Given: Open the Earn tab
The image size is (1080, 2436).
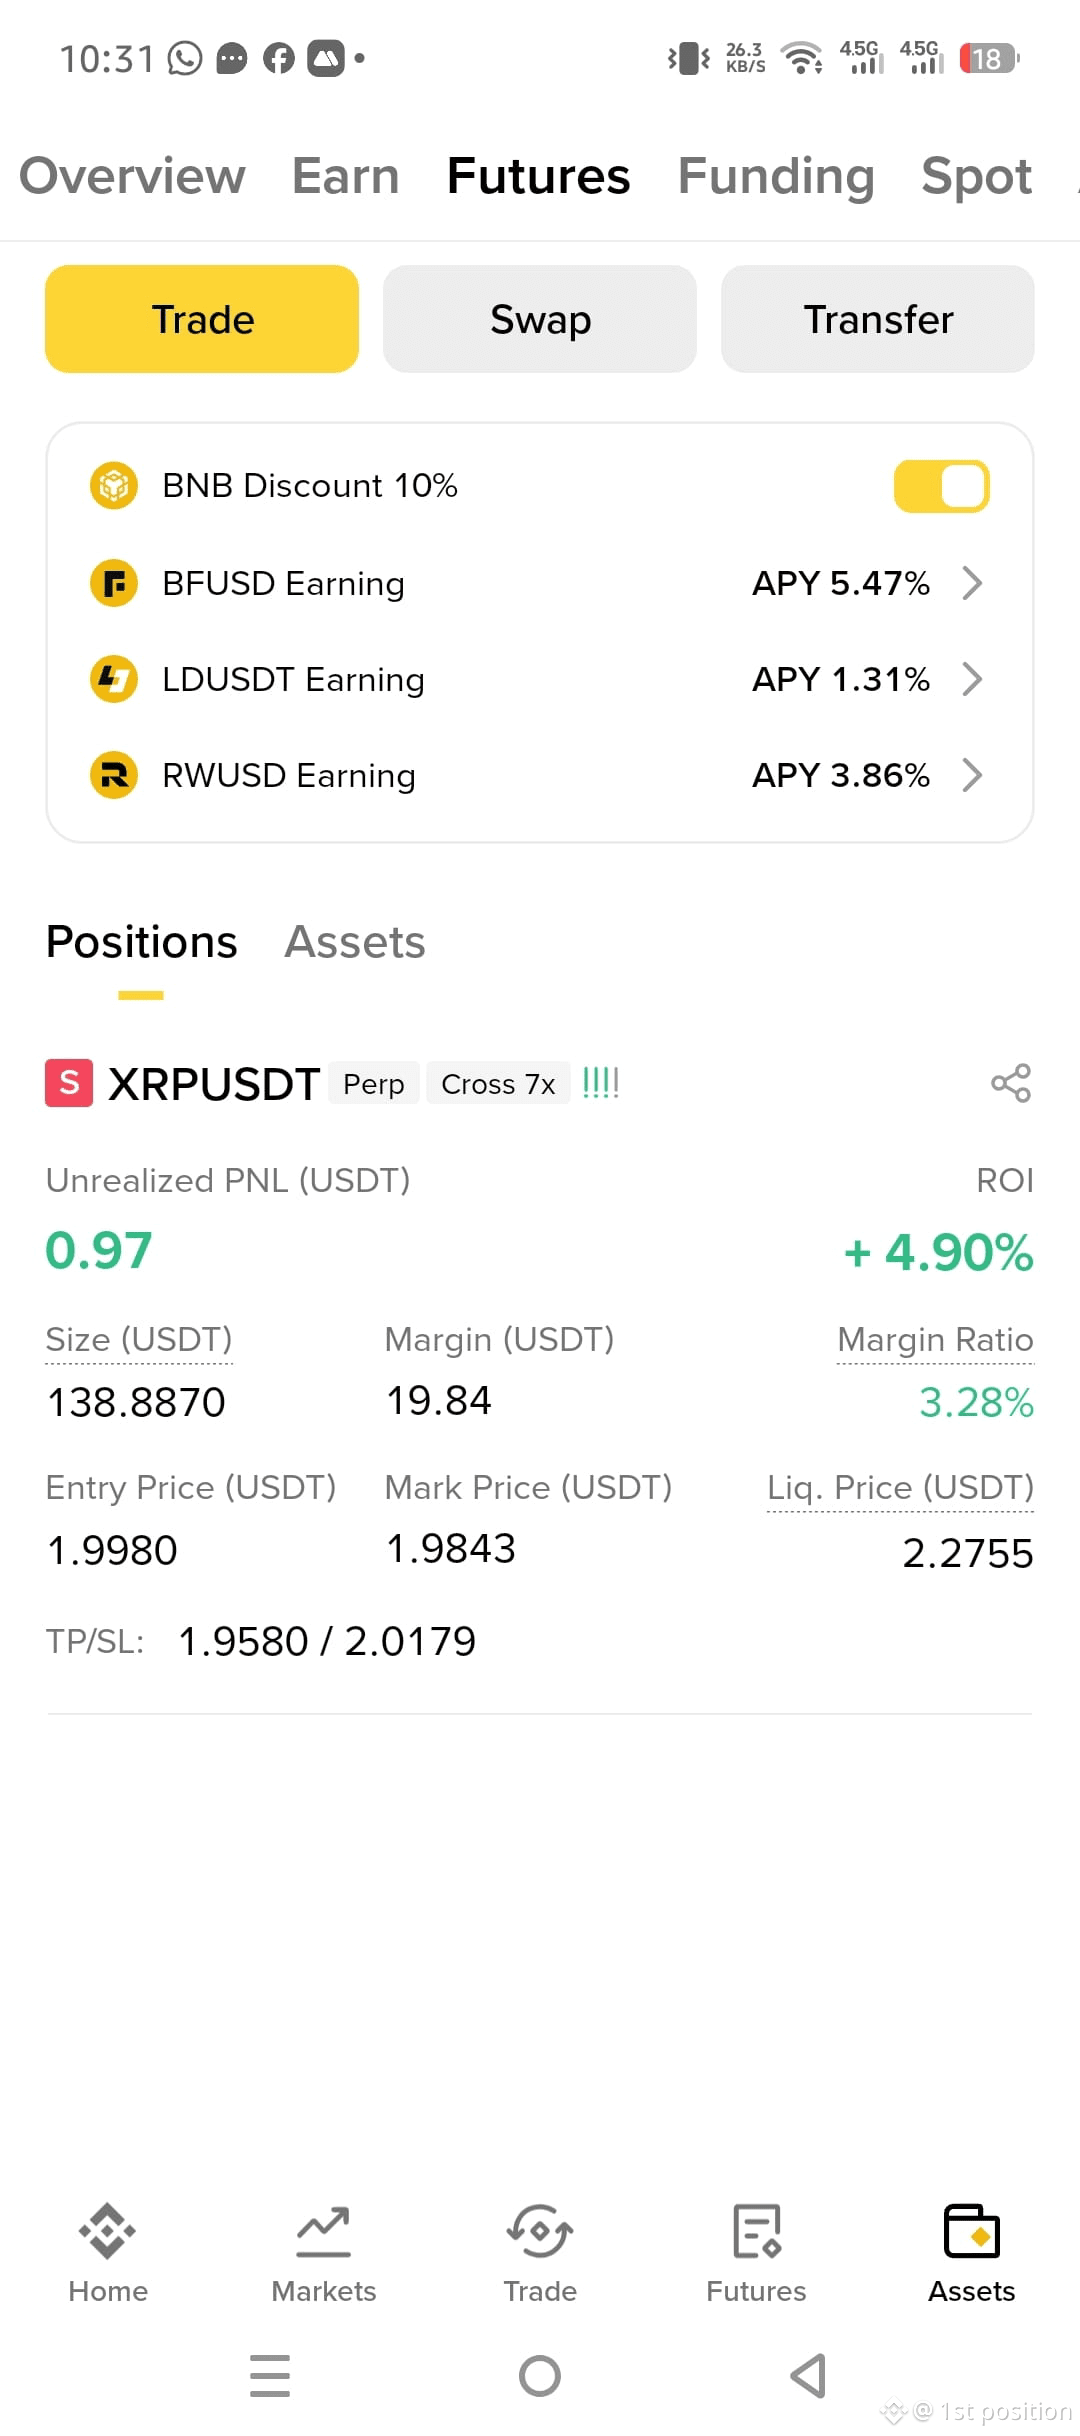Looking at the screenshot, I should (x=346, y=176).
